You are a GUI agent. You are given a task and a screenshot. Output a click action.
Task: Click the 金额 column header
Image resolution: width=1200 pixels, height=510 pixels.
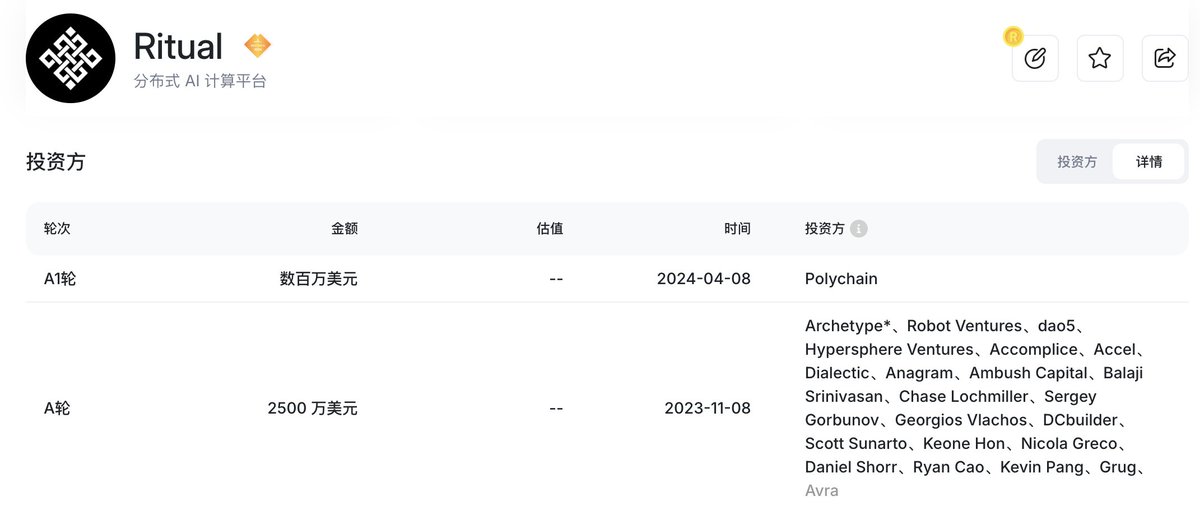pyautogui.click(x=344, y=229)
